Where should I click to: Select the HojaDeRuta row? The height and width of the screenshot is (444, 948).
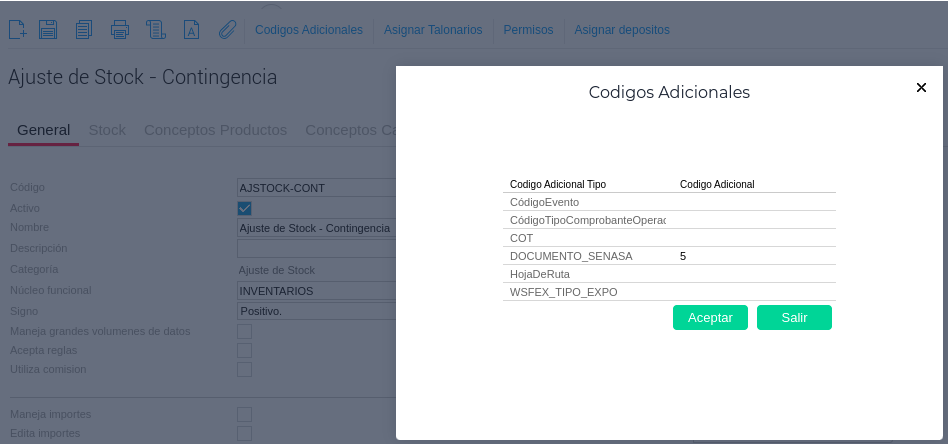point(586,274)
